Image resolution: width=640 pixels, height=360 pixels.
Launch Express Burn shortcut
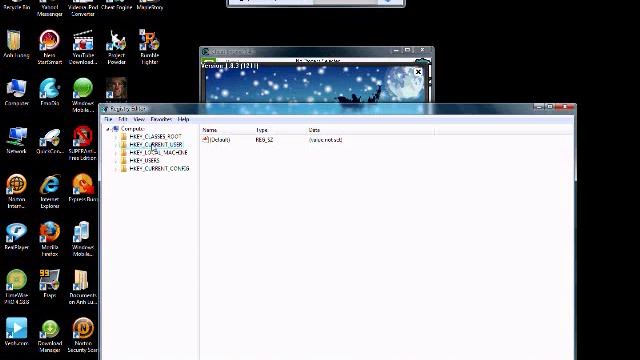click(83, 188)
